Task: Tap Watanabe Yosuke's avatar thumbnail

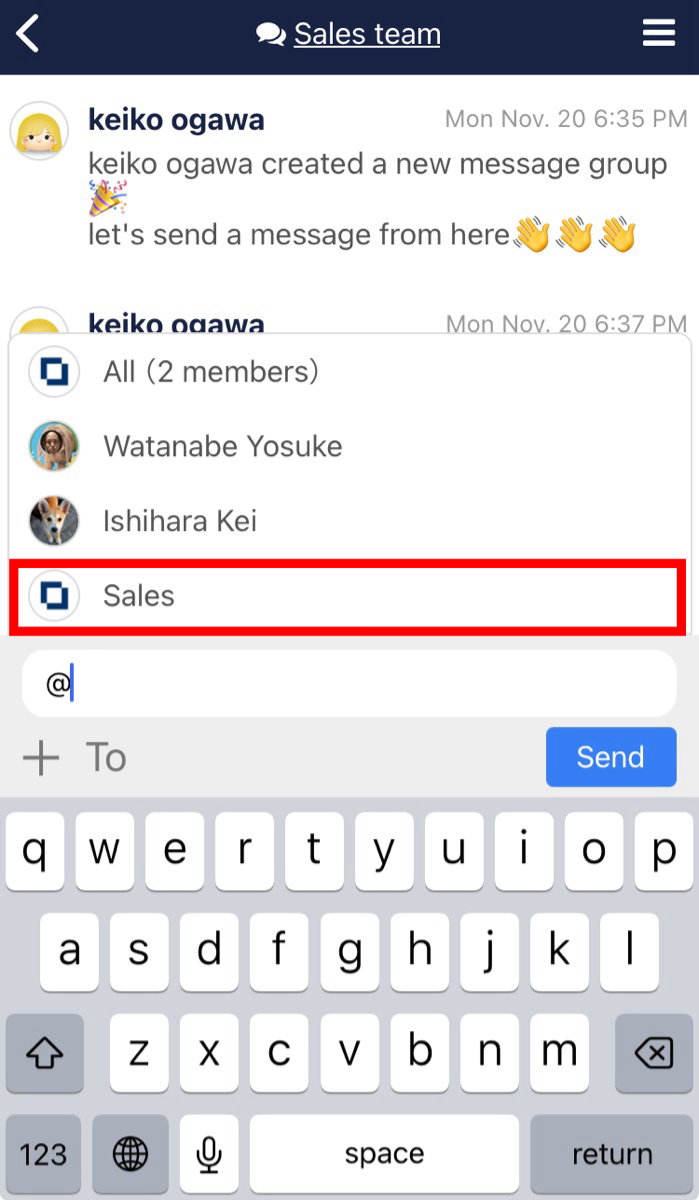Action: coord(54,446)
